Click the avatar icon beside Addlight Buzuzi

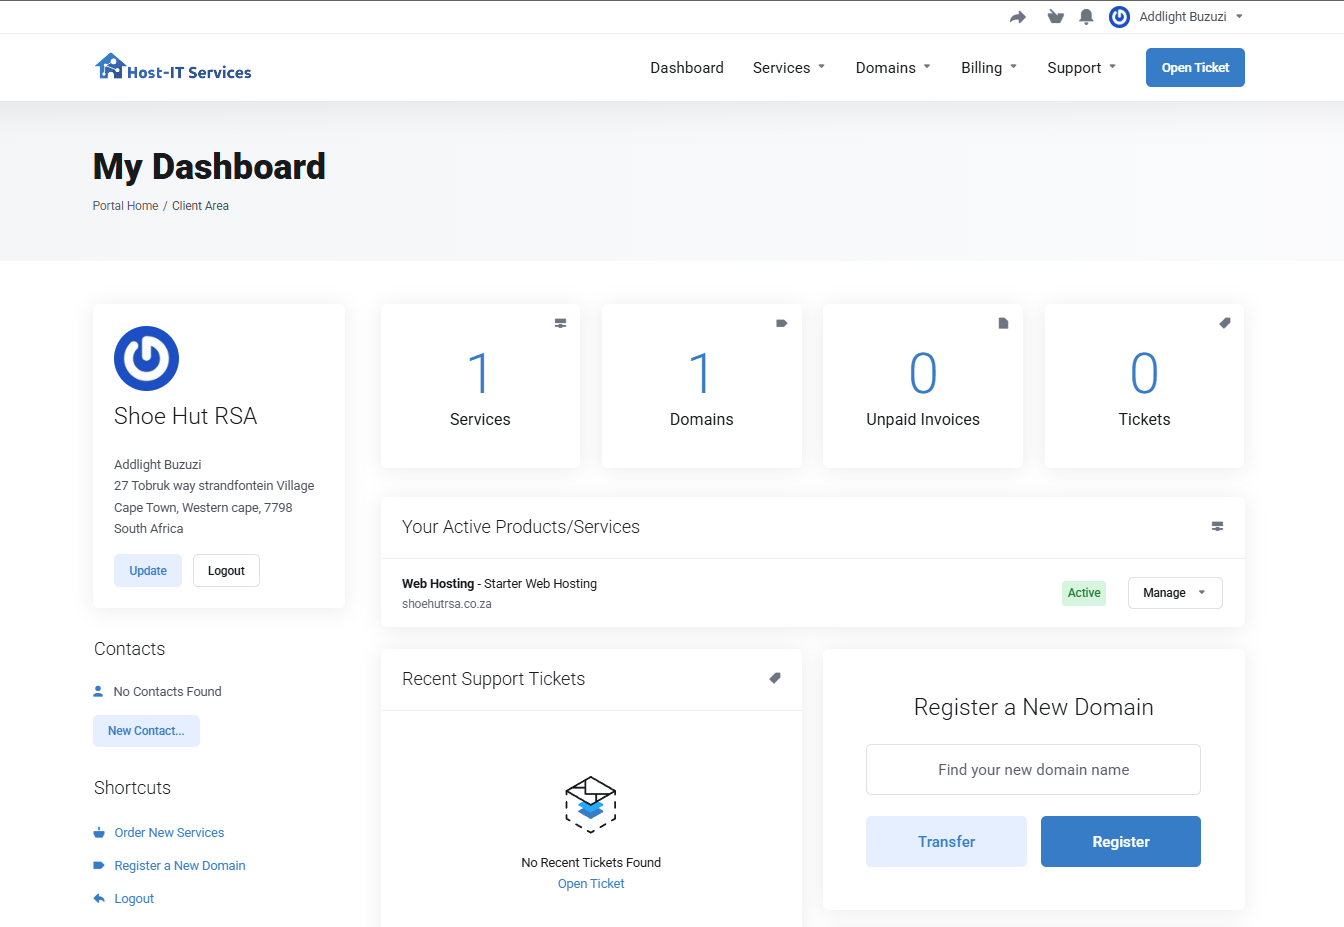point(1119,16)
